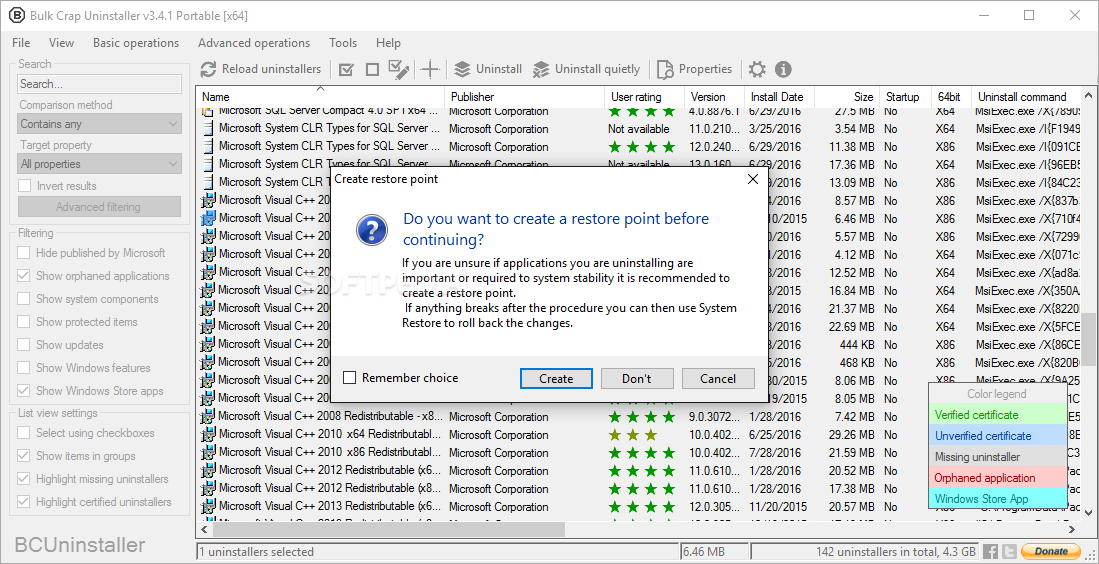The image size is (1099, 564).
Task: Click the Facebook icon in the status bar
Action: tap(990, 551)
